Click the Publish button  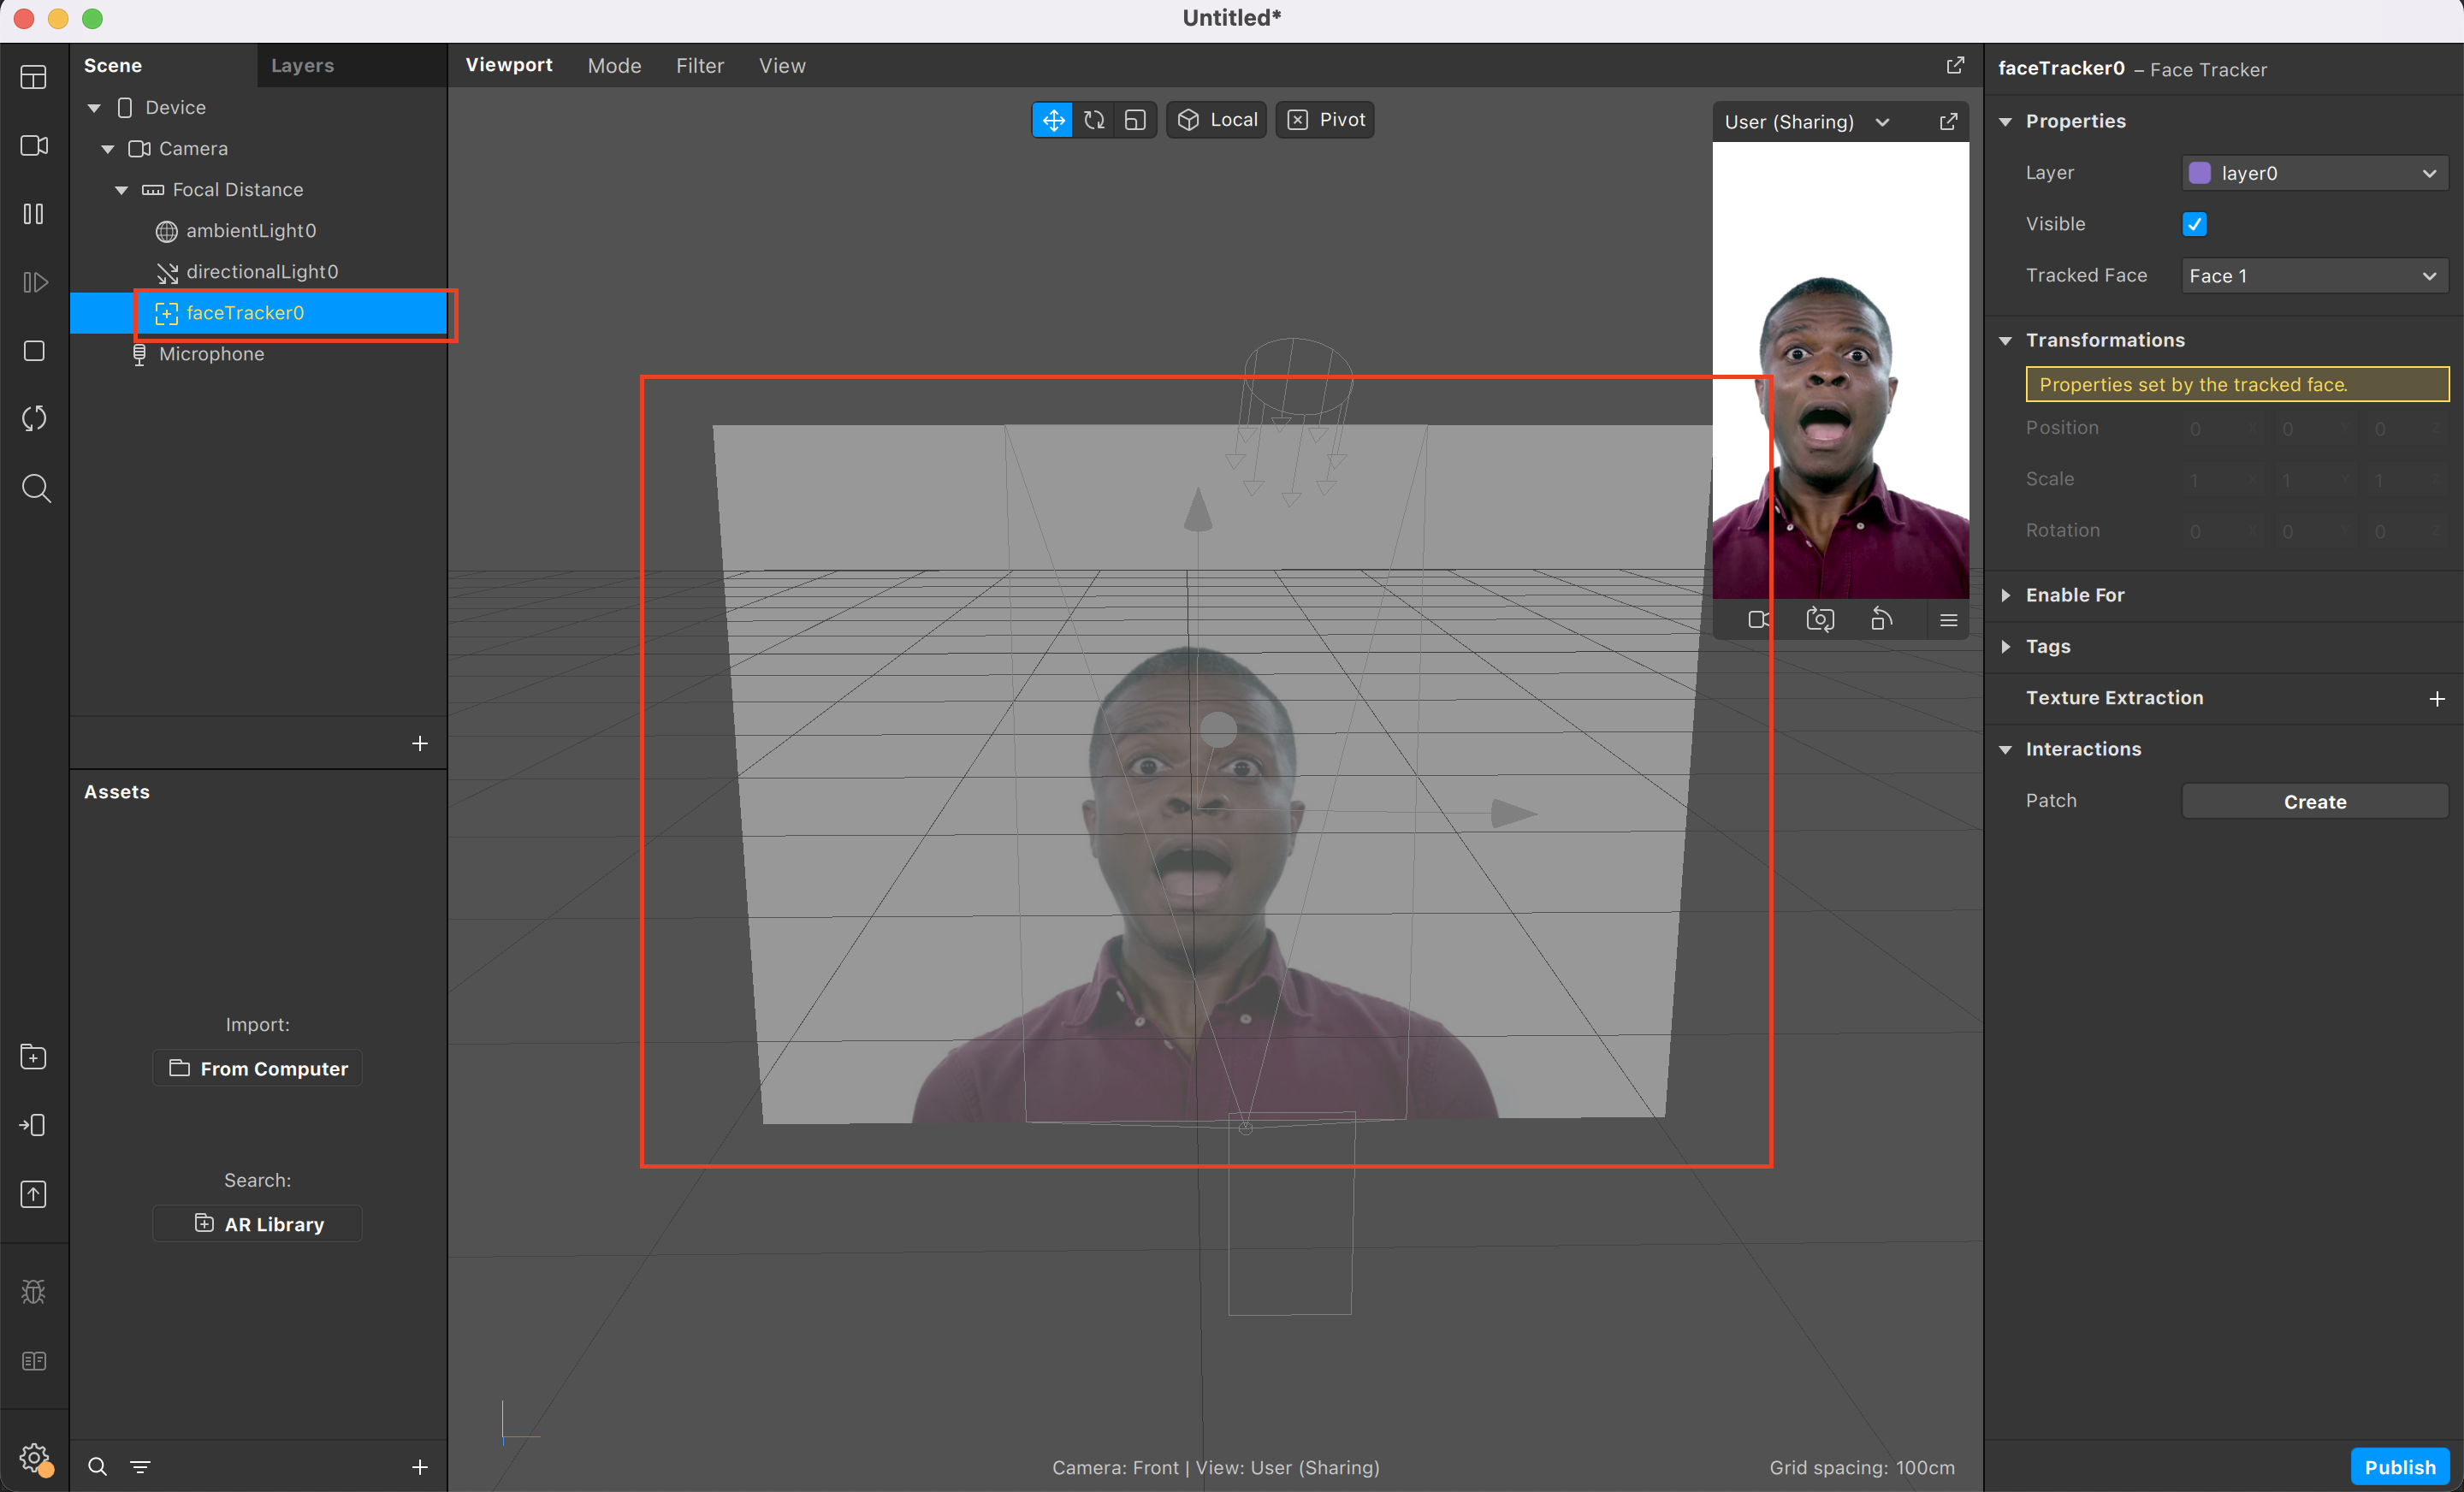pyautogui.click(x=2399, y=1466)
